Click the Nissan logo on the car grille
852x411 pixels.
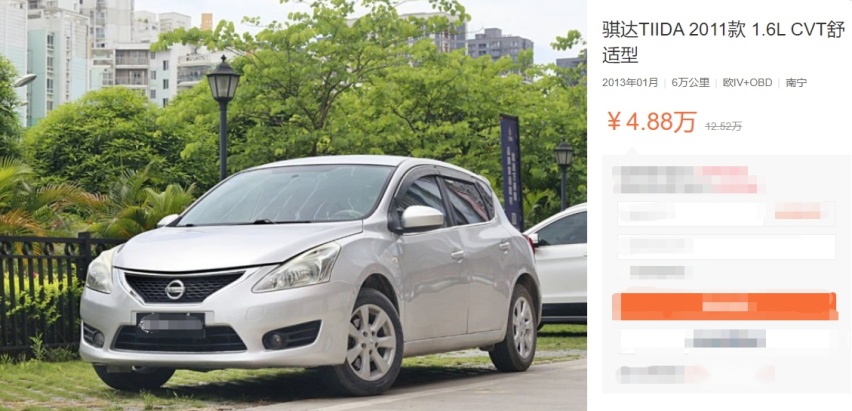(175, 289)
